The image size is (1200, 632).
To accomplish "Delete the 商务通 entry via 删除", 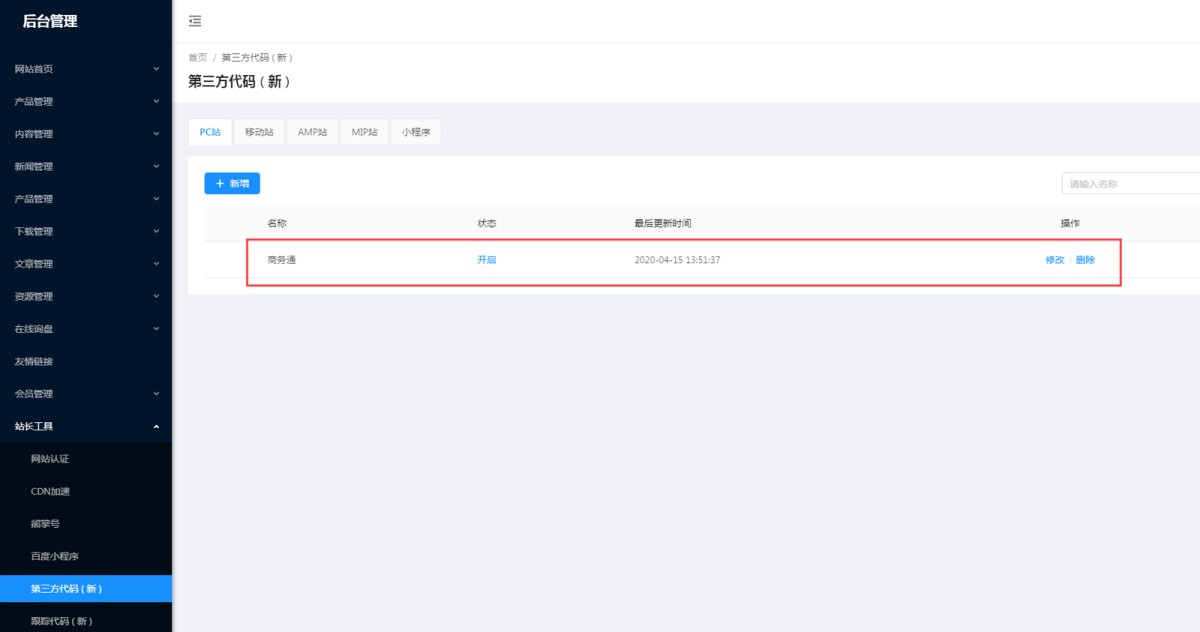I will pyautogui.click(x=1085, y=260).
